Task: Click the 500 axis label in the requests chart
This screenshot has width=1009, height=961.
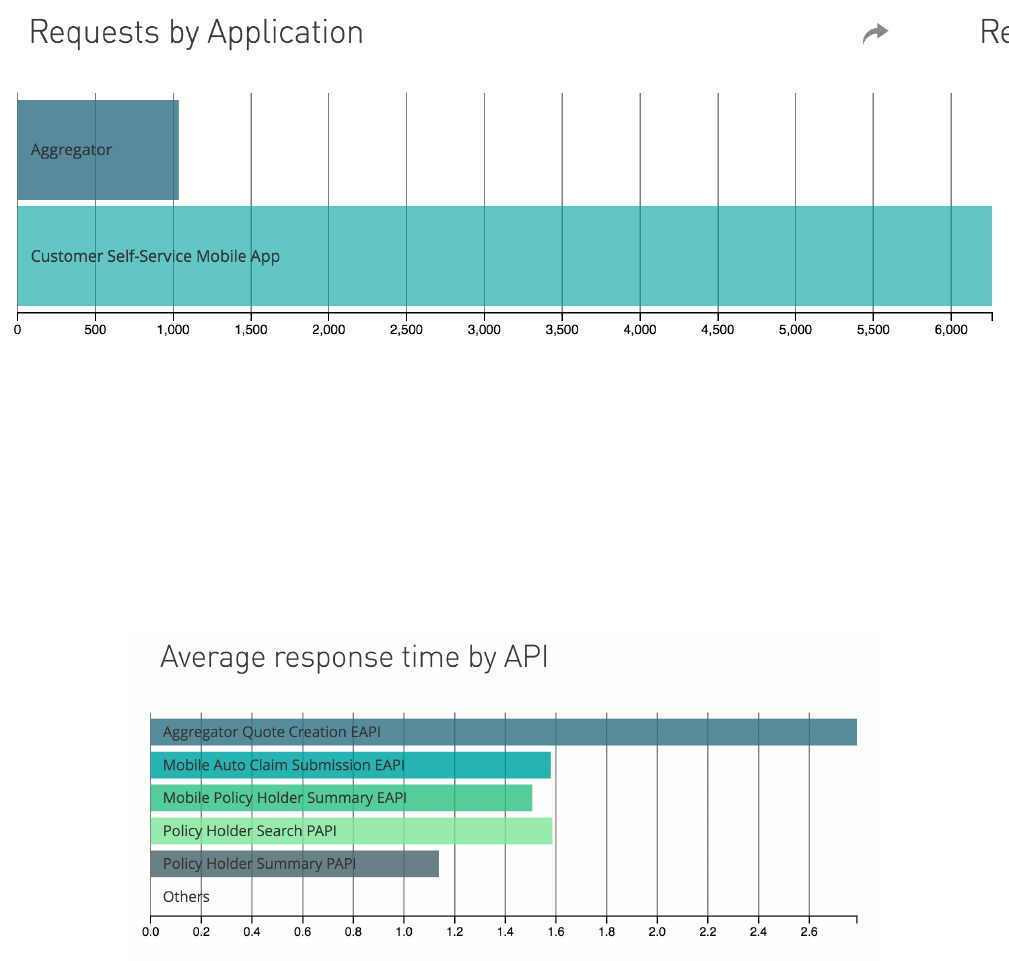Action: point(95,330)
